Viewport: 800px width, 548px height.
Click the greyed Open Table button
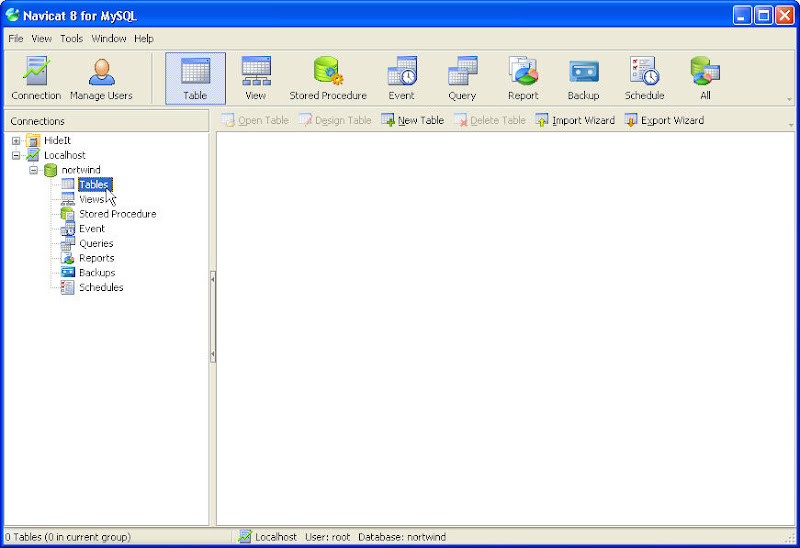pos(255,120)
